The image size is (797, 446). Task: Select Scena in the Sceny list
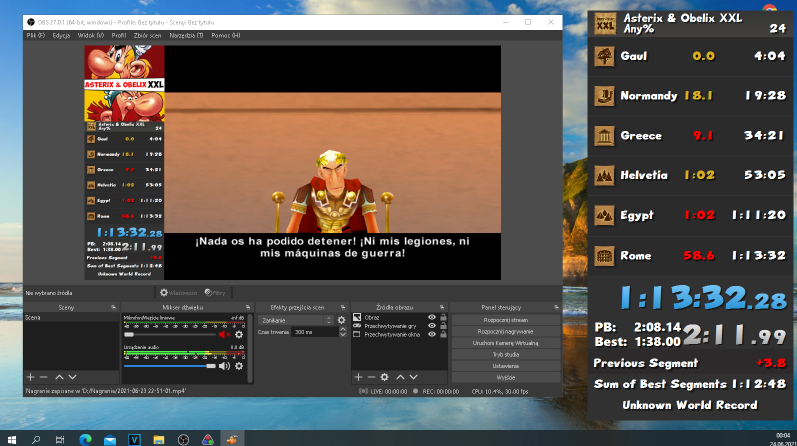tap(71, 317)
